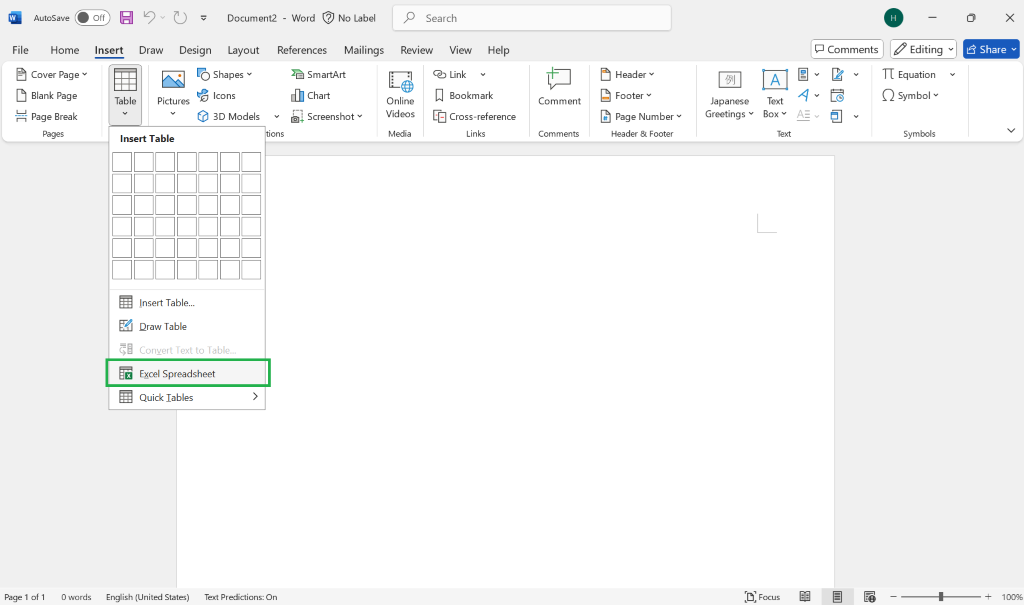Screen dimensions: 1024x605
Task: Insert Icons from the ribbon
Action: 216,95
